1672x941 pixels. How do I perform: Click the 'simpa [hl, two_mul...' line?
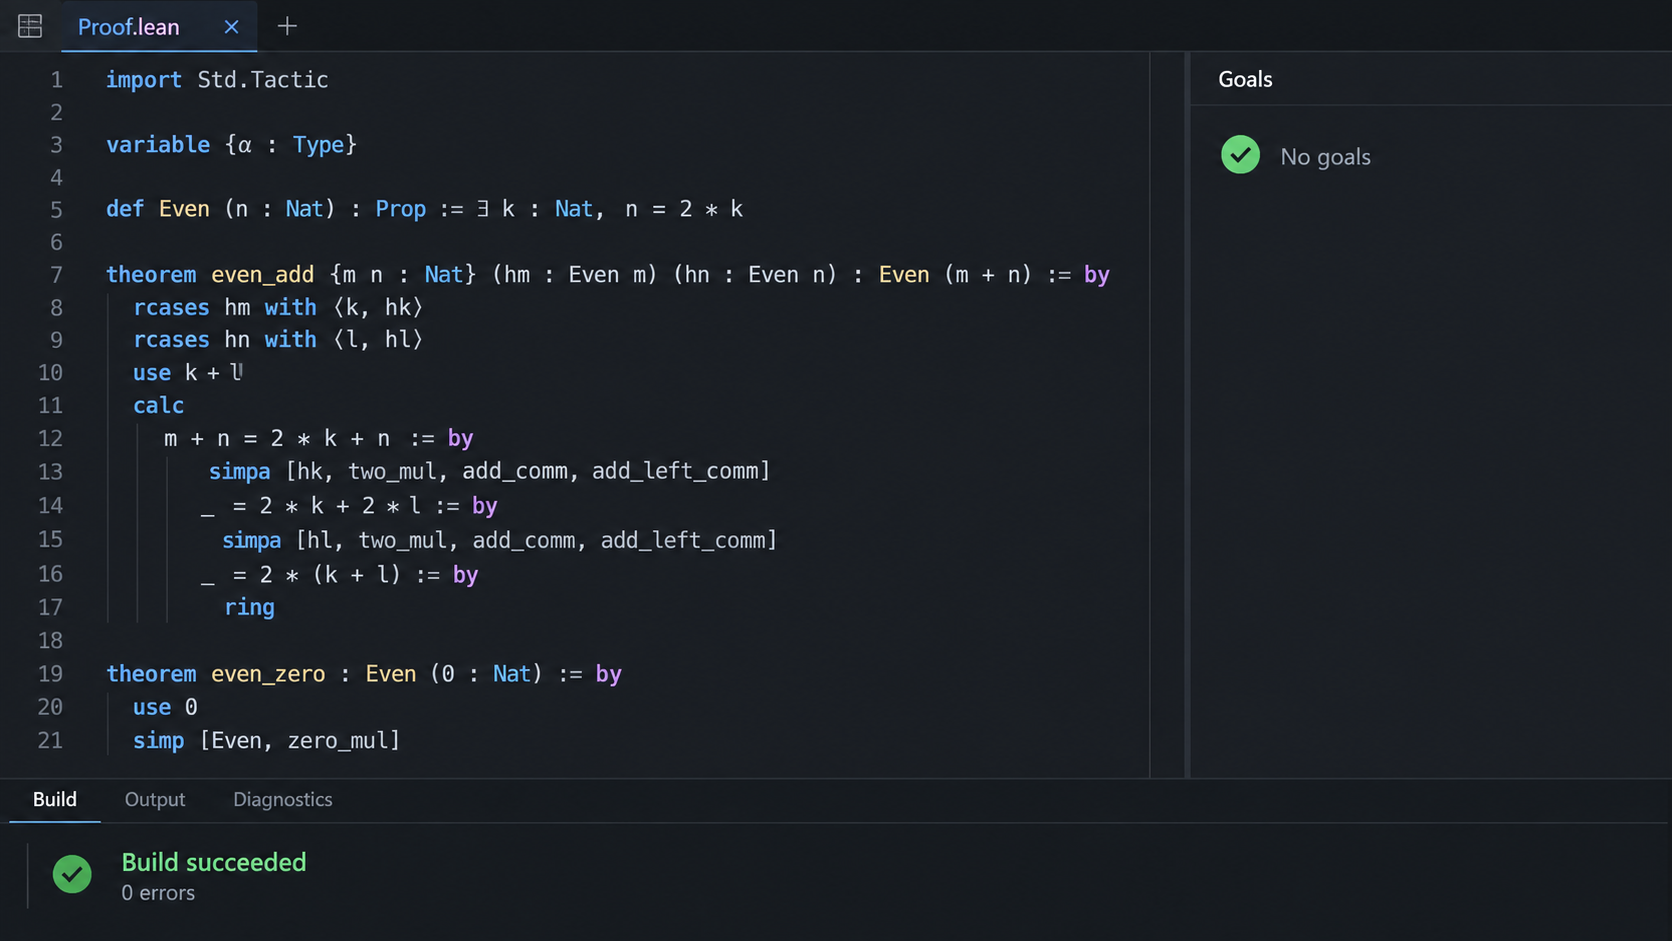coord(499,541)
